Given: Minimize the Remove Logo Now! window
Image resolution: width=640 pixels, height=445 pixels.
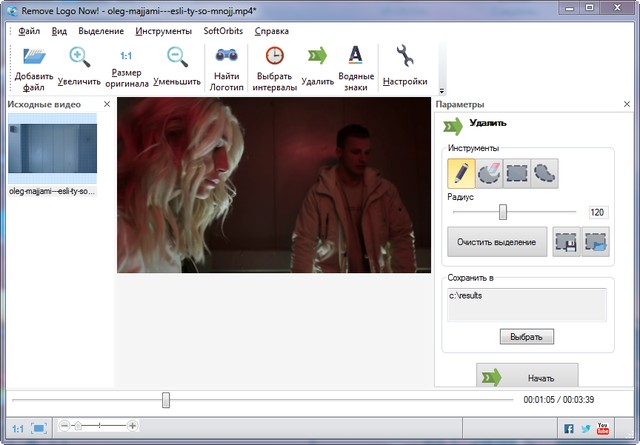Looking at the screenshot, I should tap(570, 8).
